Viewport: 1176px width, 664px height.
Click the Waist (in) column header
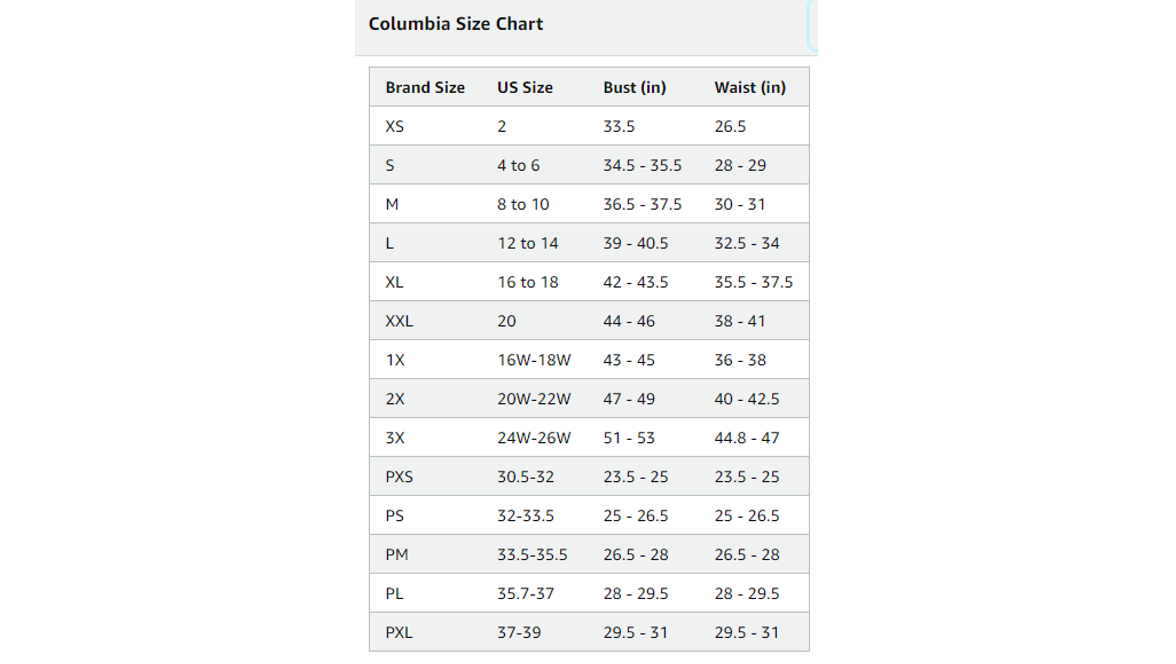pyautogui.click(x=750, y=88)
